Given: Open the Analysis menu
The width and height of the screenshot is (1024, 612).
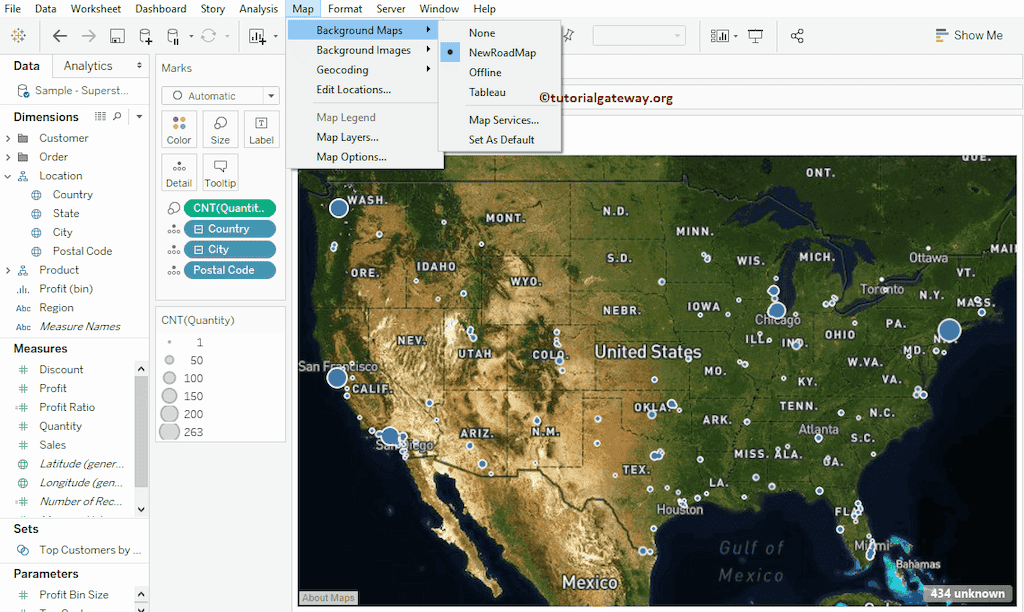Looking at the screenshot, I should coord(258,8).
